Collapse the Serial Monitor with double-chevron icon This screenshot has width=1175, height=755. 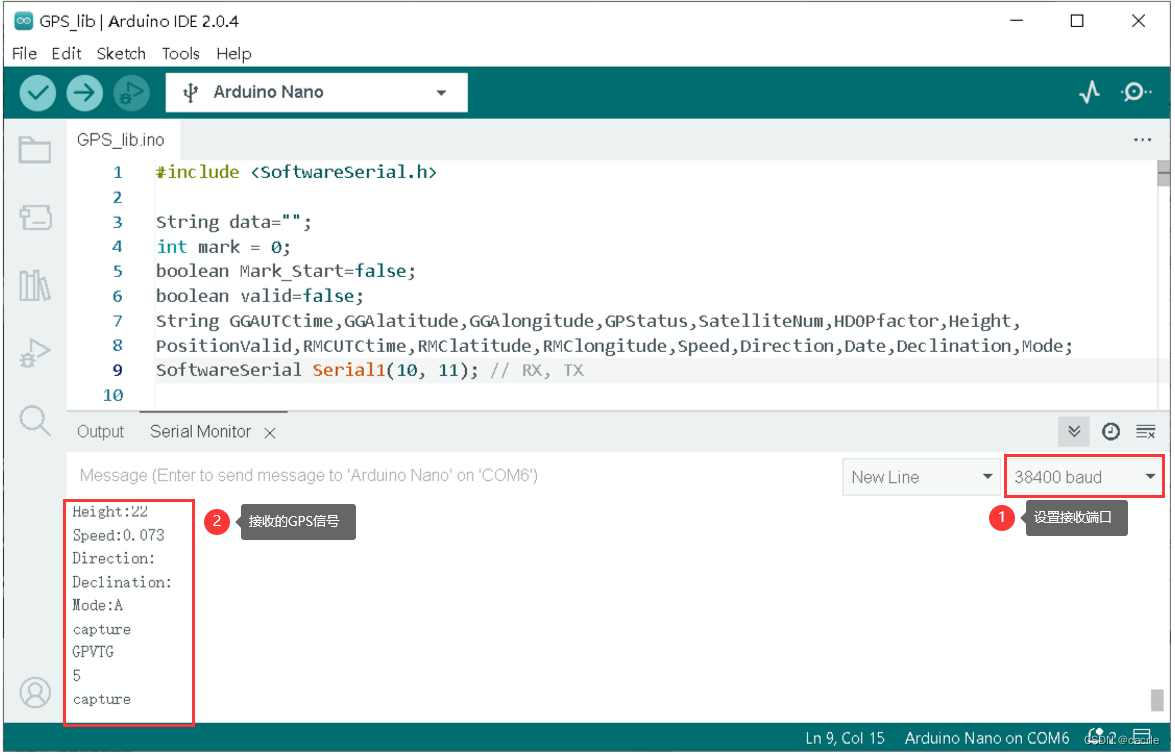[1074, 431]
